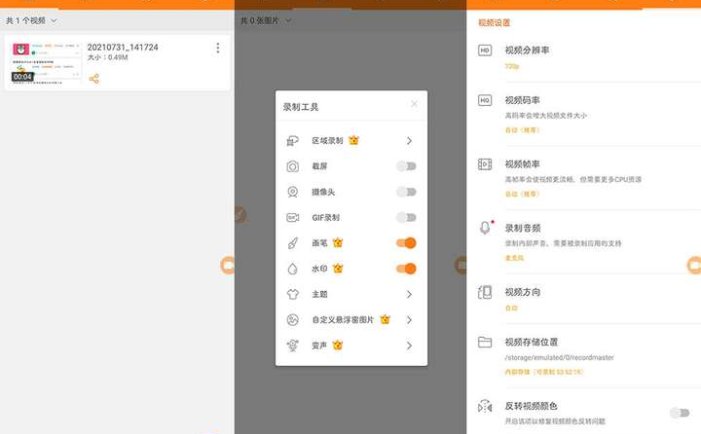
Task: Select the 变声 label
Action: point(319,346)
